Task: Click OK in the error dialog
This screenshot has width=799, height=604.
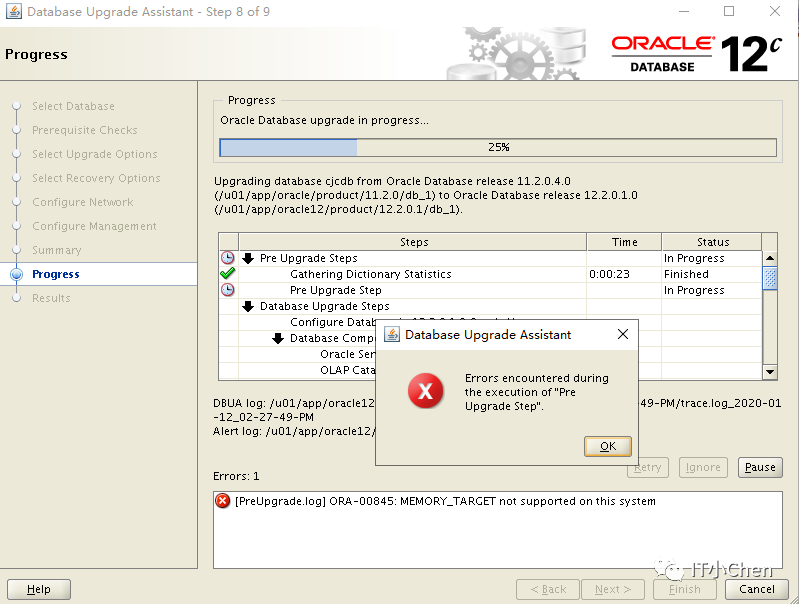Action: (607, 447)
